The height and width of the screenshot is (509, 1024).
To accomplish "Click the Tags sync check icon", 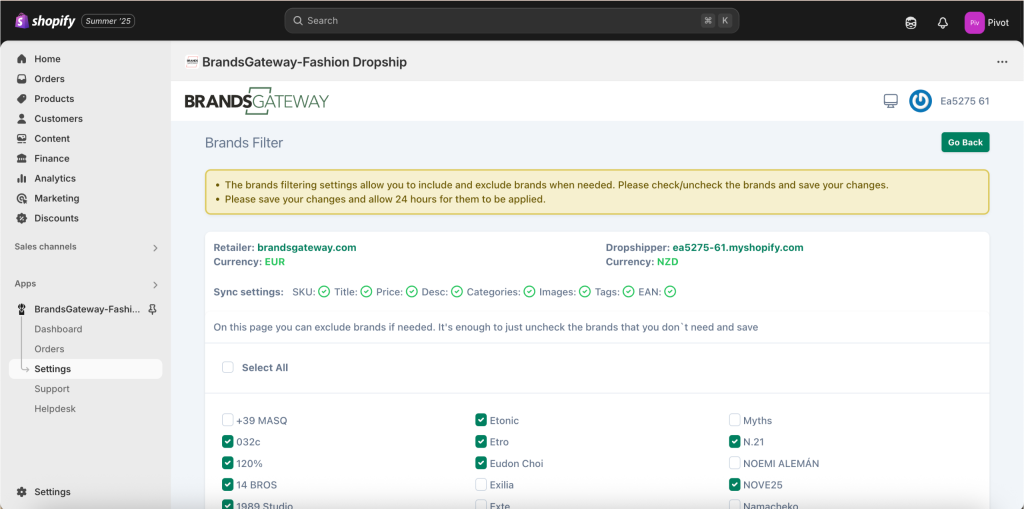I will 628,291.
